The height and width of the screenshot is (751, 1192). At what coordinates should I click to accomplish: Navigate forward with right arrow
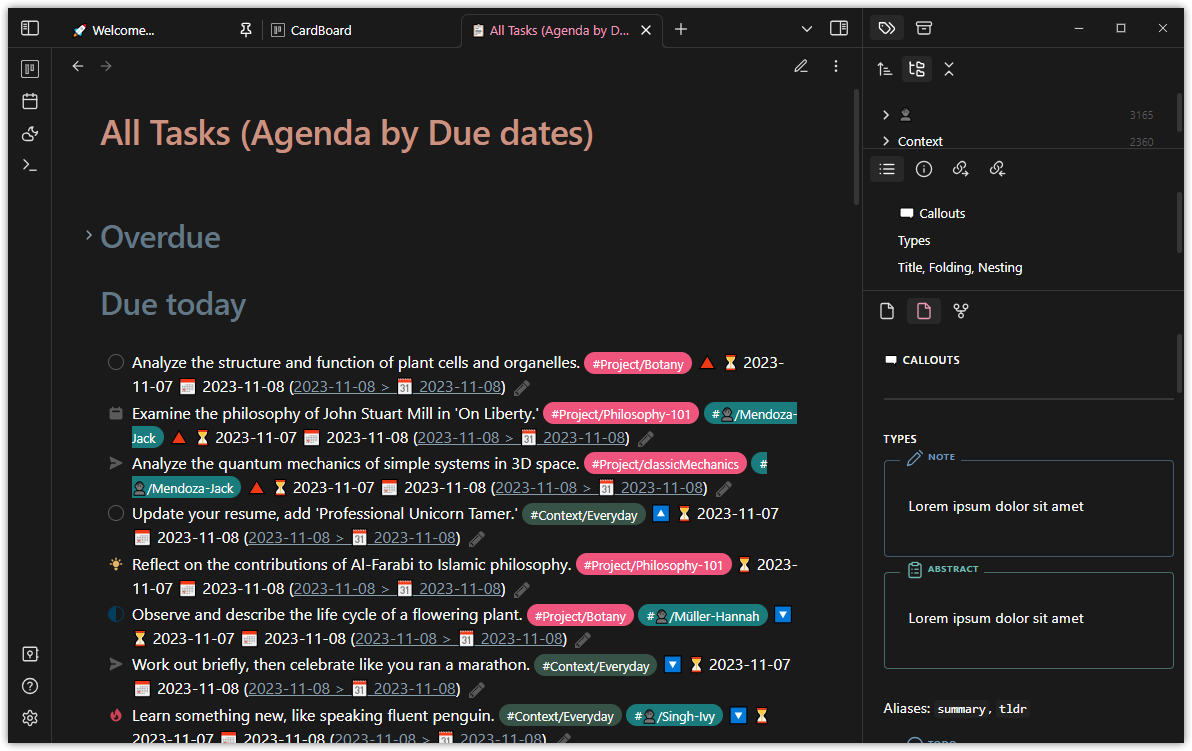tap(106, 66)
